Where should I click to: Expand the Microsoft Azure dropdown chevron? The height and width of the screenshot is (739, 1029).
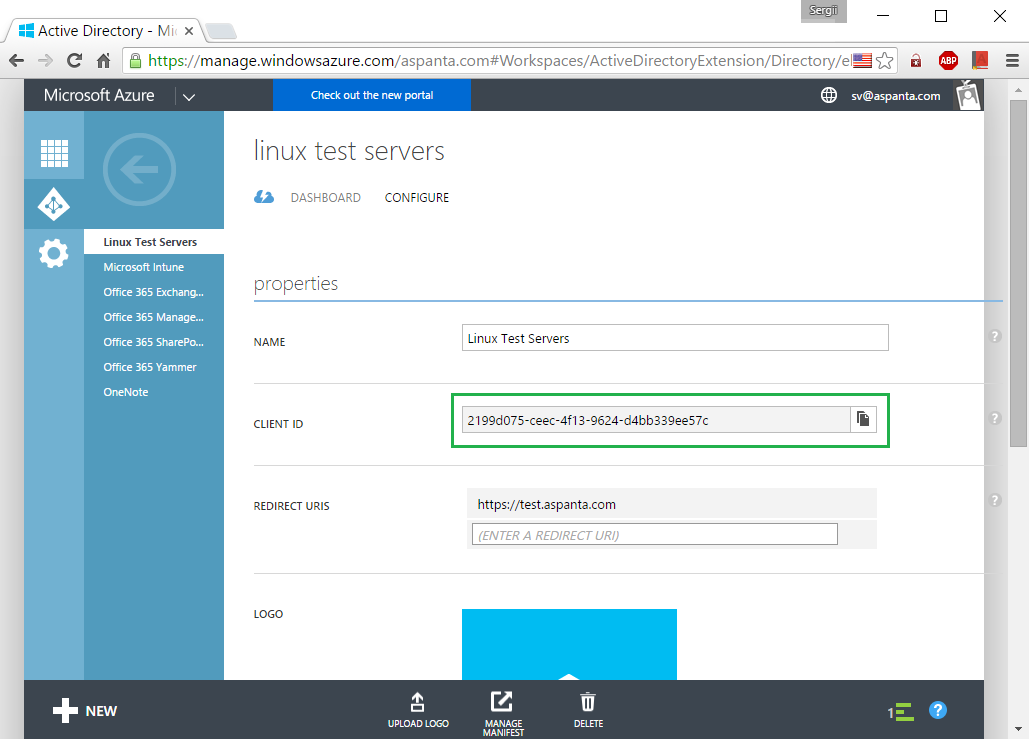point(189,95)
